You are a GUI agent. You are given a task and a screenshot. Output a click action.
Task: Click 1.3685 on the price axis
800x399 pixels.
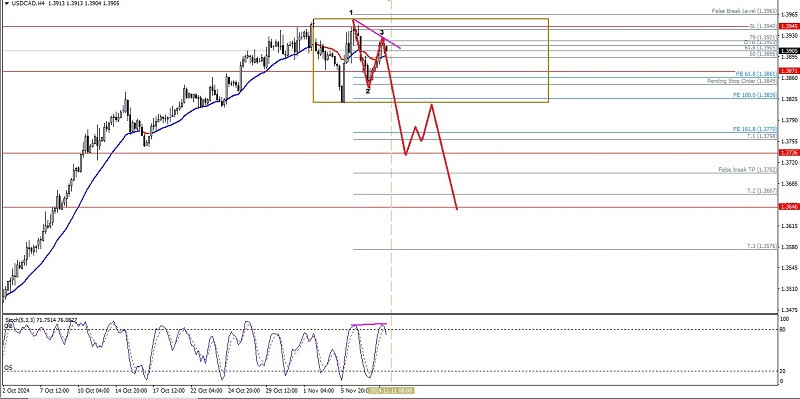coord(789,183)
